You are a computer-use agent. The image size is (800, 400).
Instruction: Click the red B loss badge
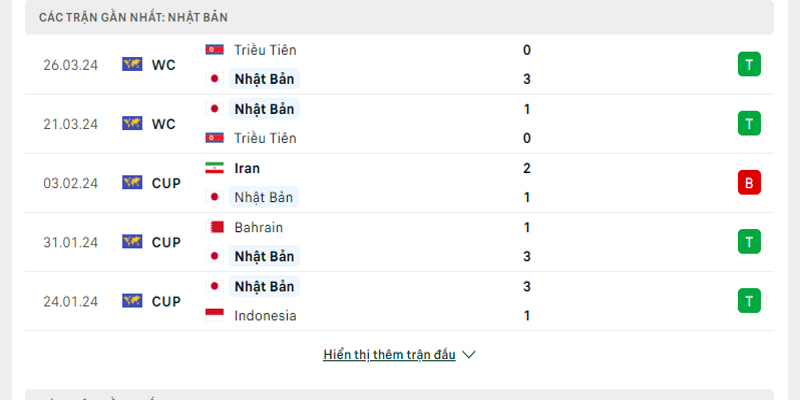pyautogui.click(x=749, y=182)
